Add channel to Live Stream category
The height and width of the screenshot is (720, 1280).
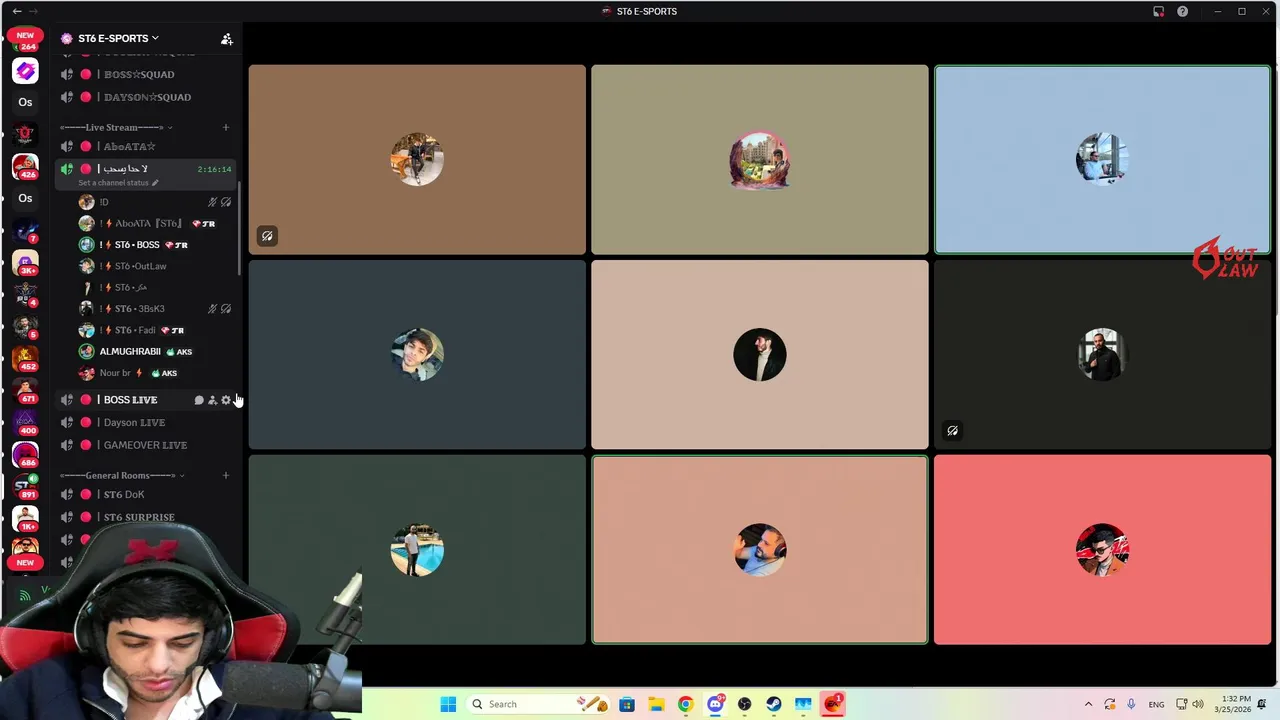click(x=226, y=127)
